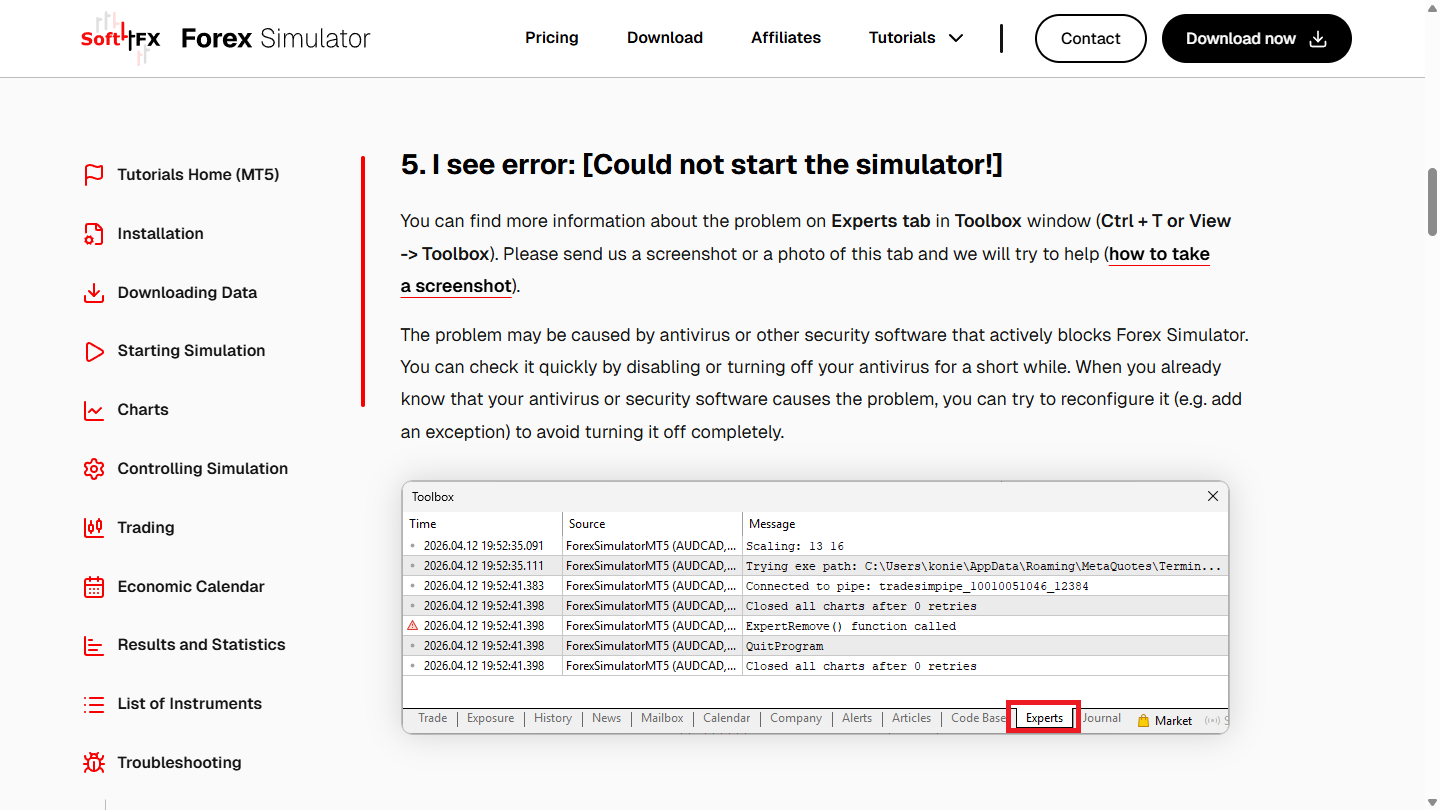Screen dimensions: 1440x810
Task: Open the Installation tutorial link
Action: [x=161, y=234]
